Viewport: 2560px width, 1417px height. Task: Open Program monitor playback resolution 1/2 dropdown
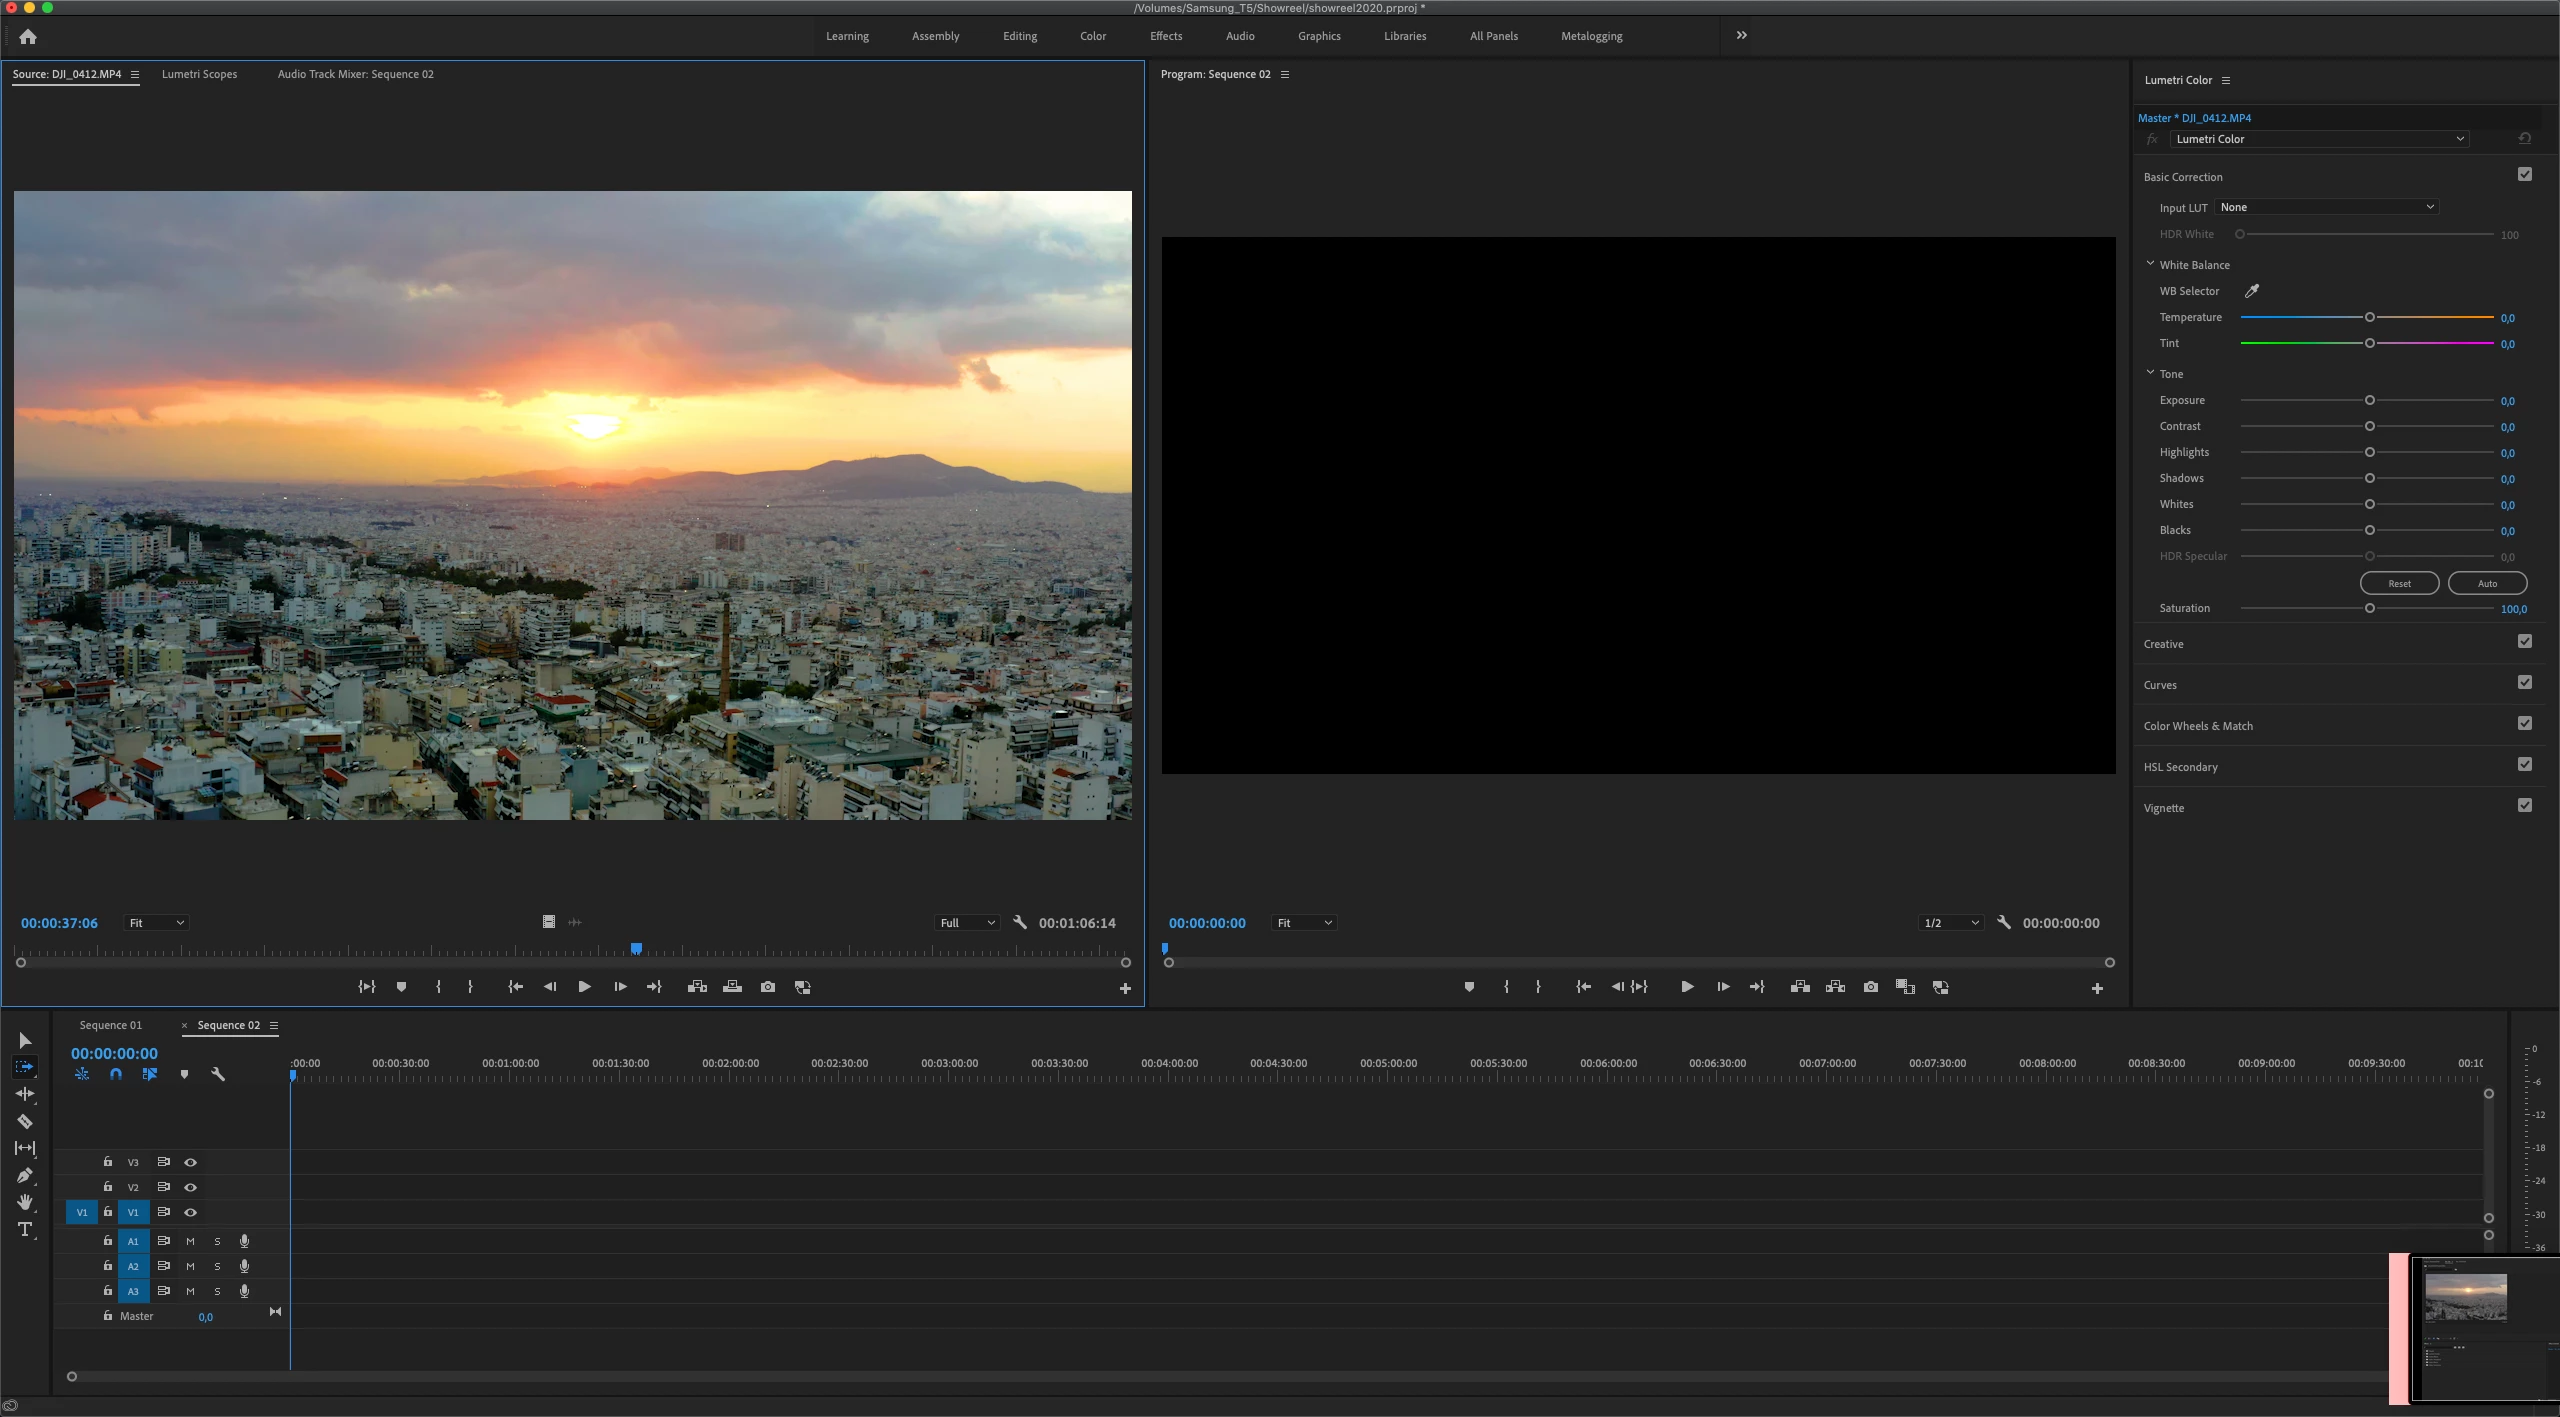coord(1951,923)
